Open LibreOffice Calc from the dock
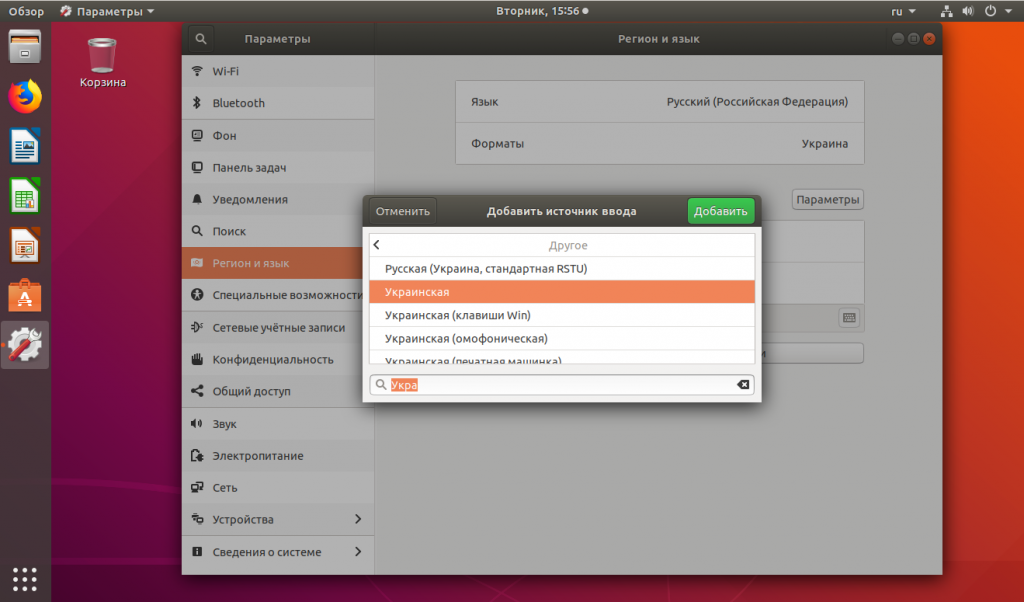The width and height of the screenshot is (1024, 602). pos(25,196)
